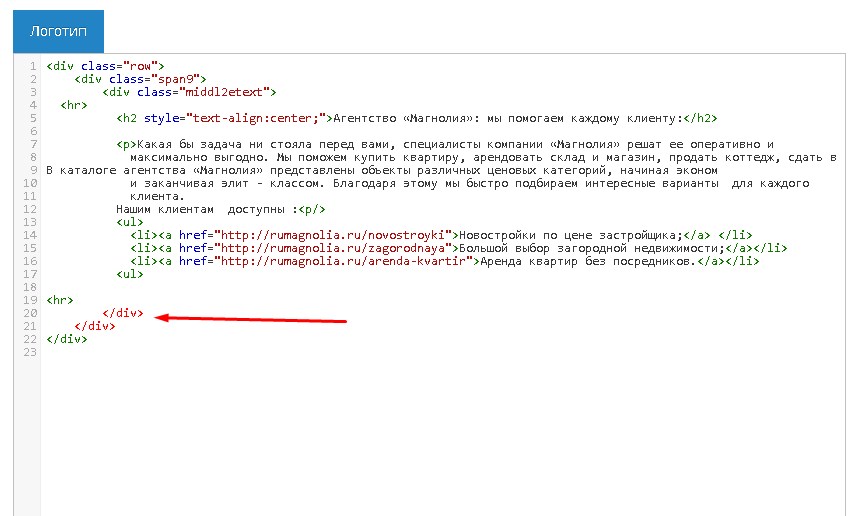The height and width of the screenshot is (516, 856).
Task: Click the text Новостройки по цене застройщика
Action: pos(571,235)
